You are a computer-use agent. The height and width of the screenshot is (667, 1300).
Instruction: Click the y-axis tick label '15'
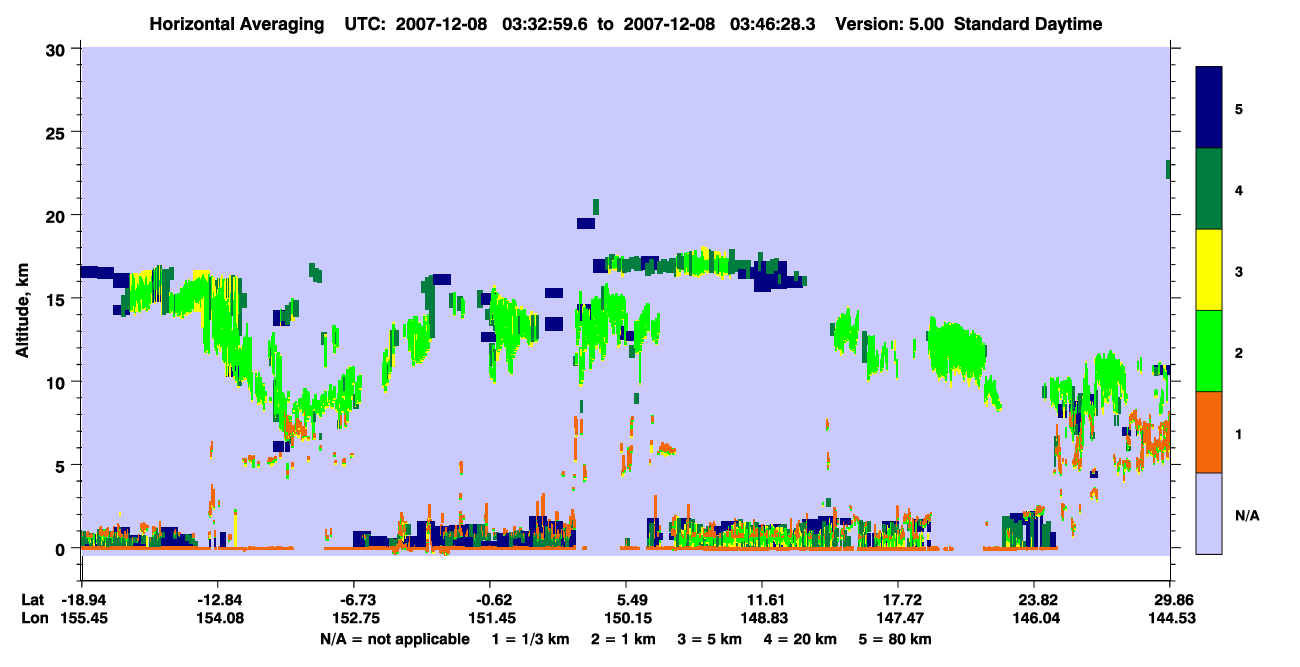click(56, 299)
